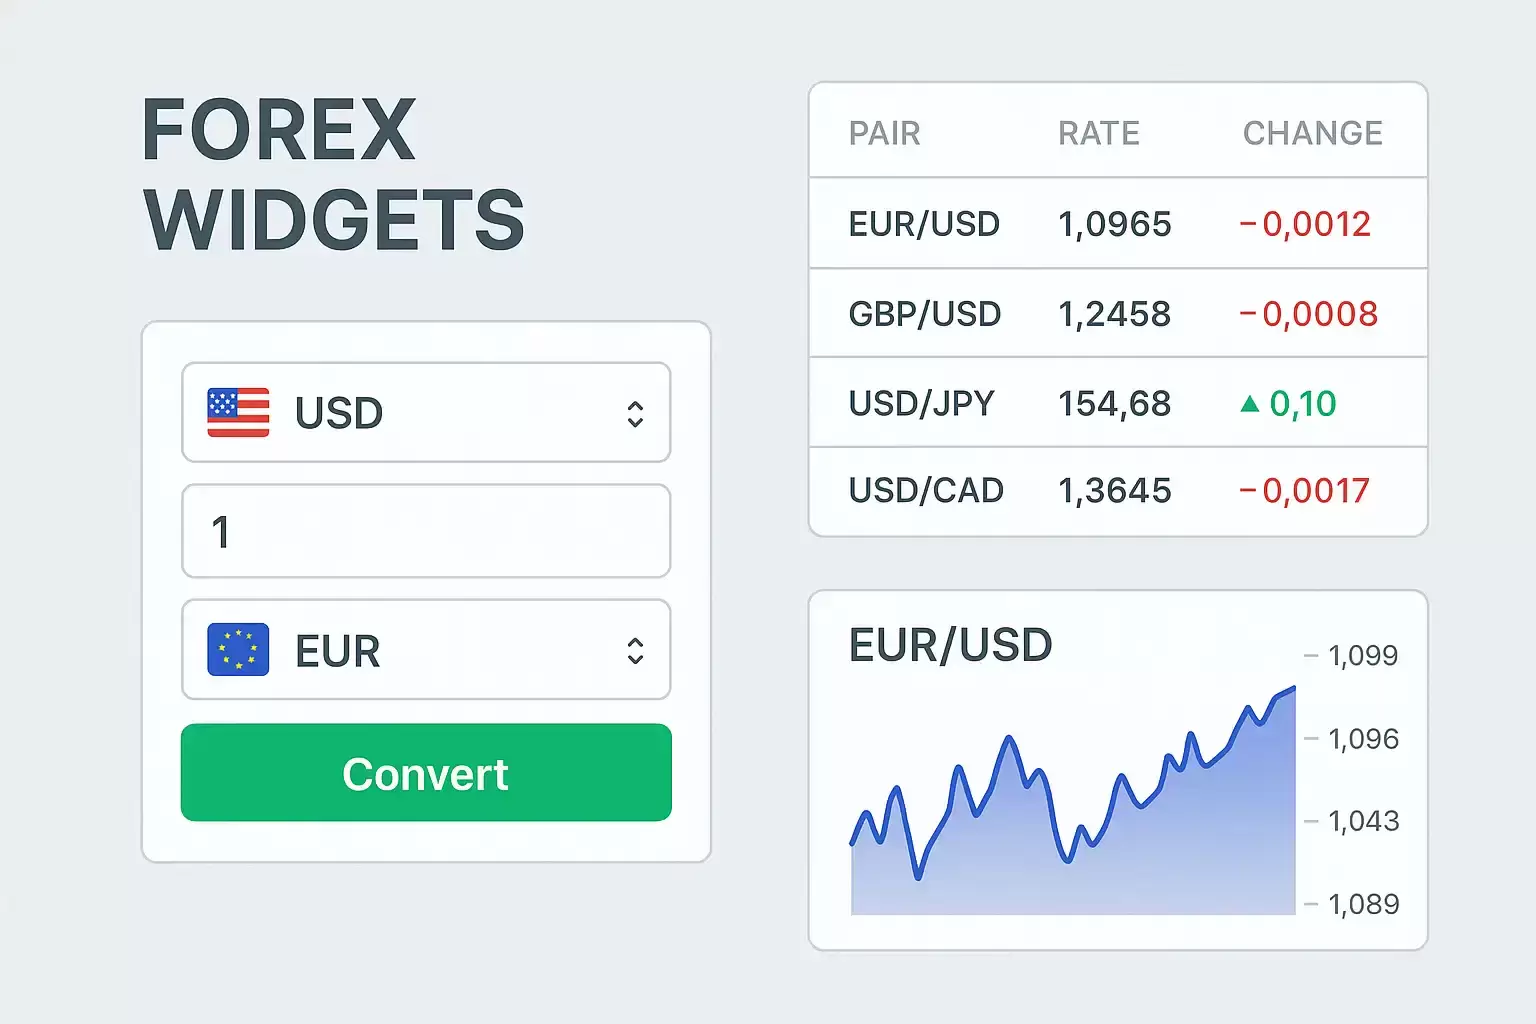Click the EUR/USD chart title
Image resolution: width=1536 pixels, height=1024 pixels.
pyautogui.click(x=950, y=645)
